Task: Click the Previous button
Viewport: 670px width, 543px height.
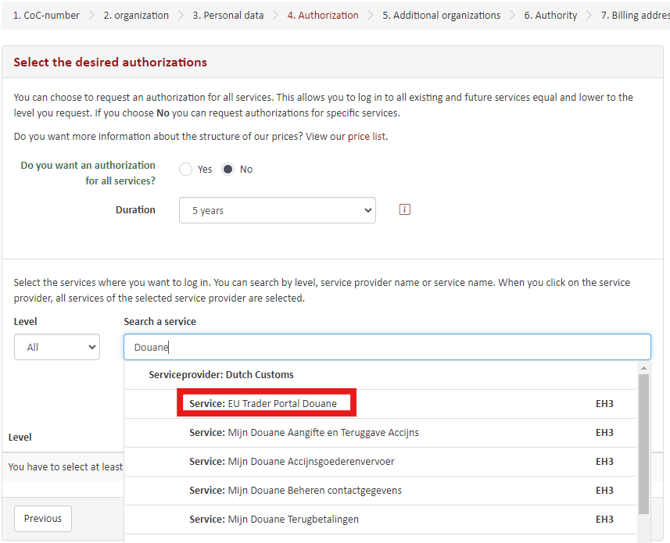Action: click(43, 518)
